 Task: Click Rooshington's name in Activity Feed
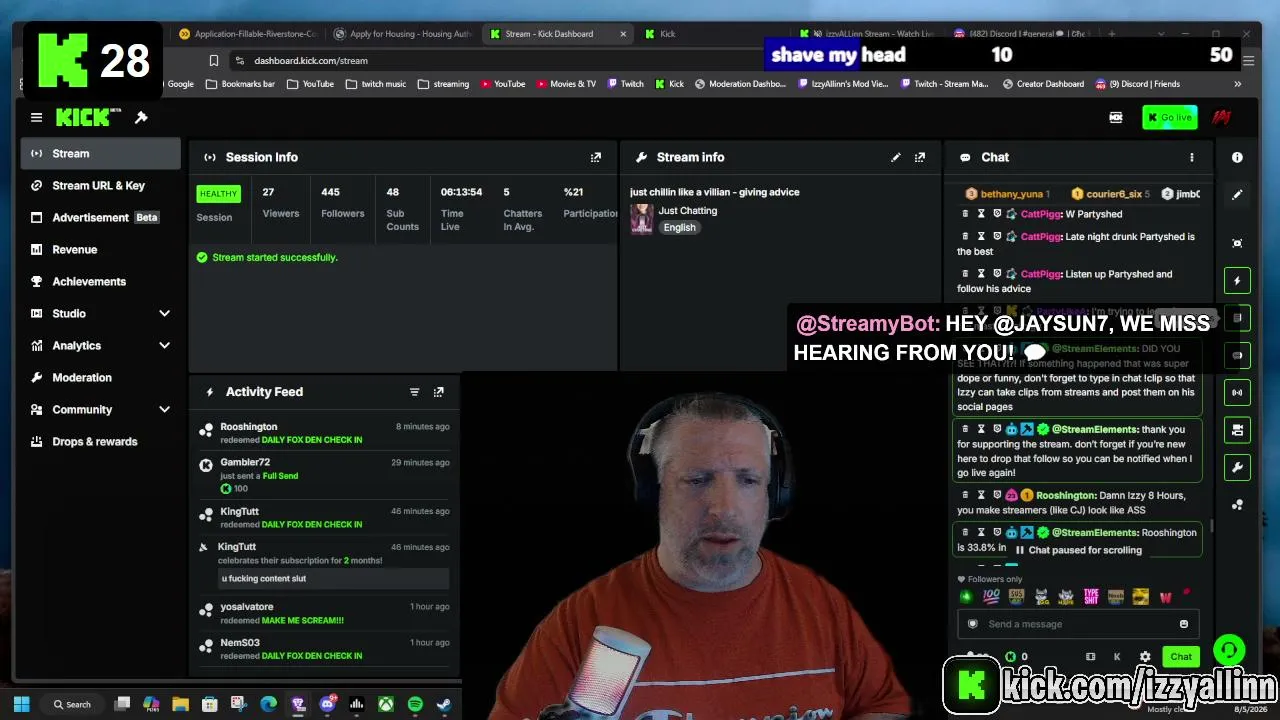click(249, 427)
